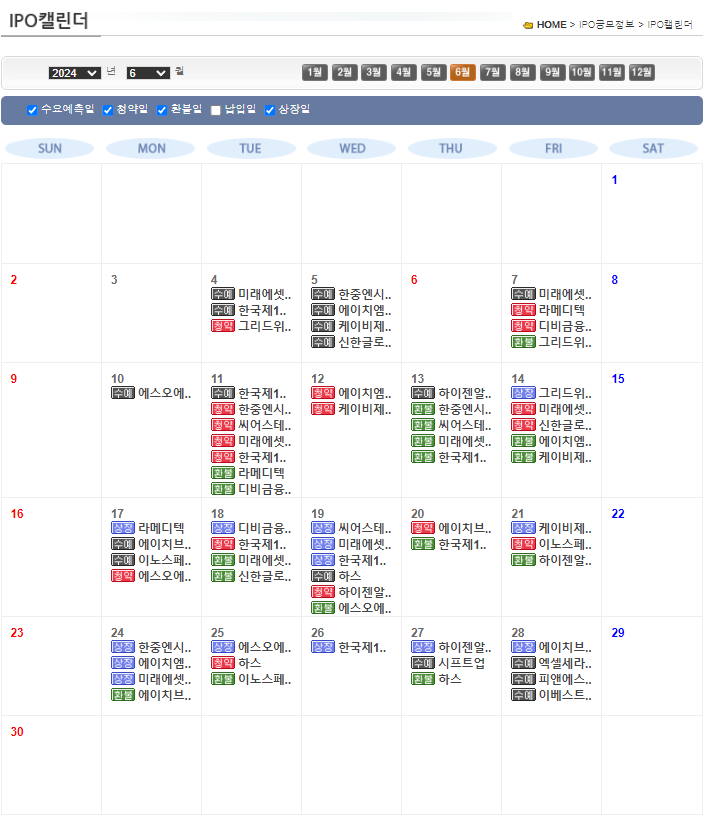Uncheck the 상장일 checkbox
The height and width of the screenshot is (820, 710).
[270, 110]
